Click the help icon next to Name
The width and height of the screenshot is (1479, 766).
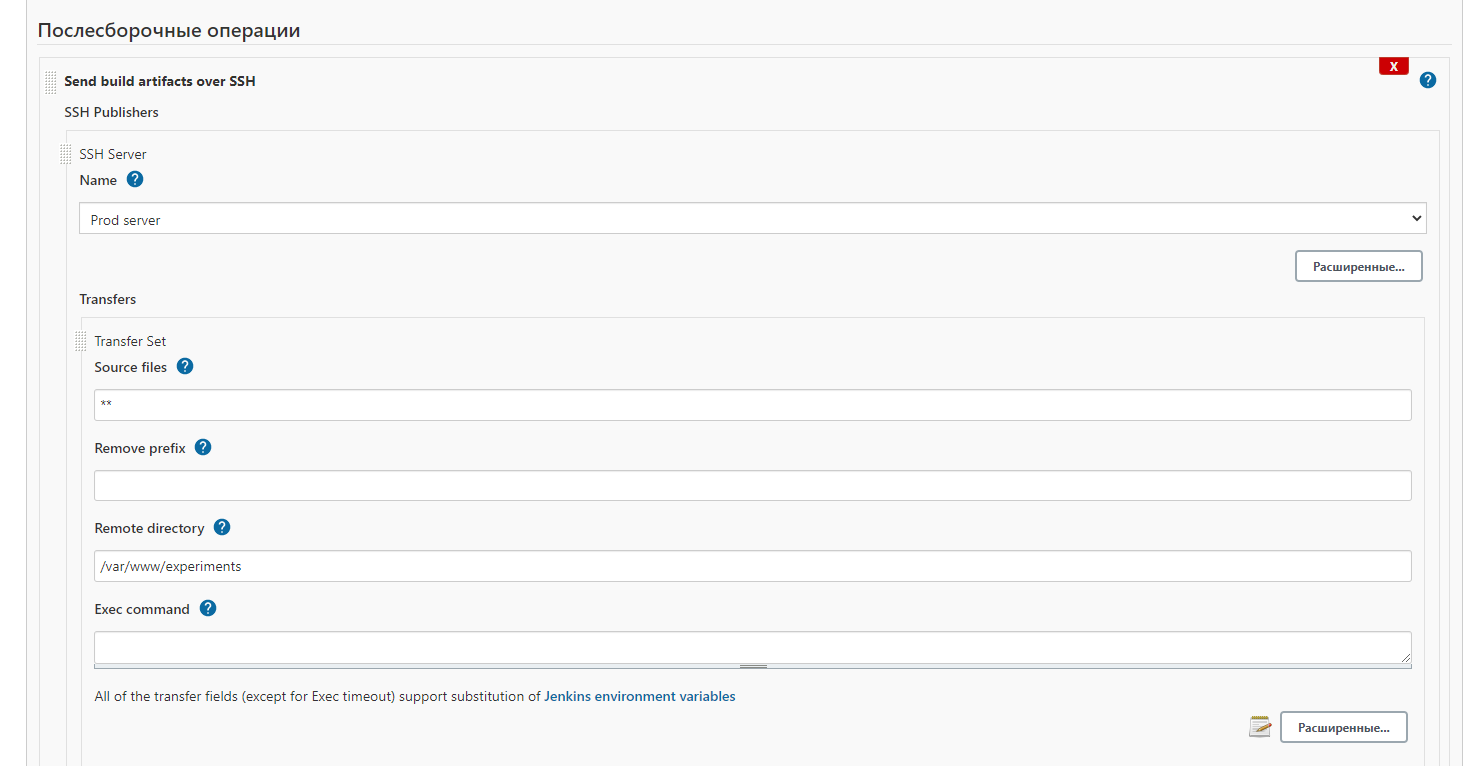135,180
